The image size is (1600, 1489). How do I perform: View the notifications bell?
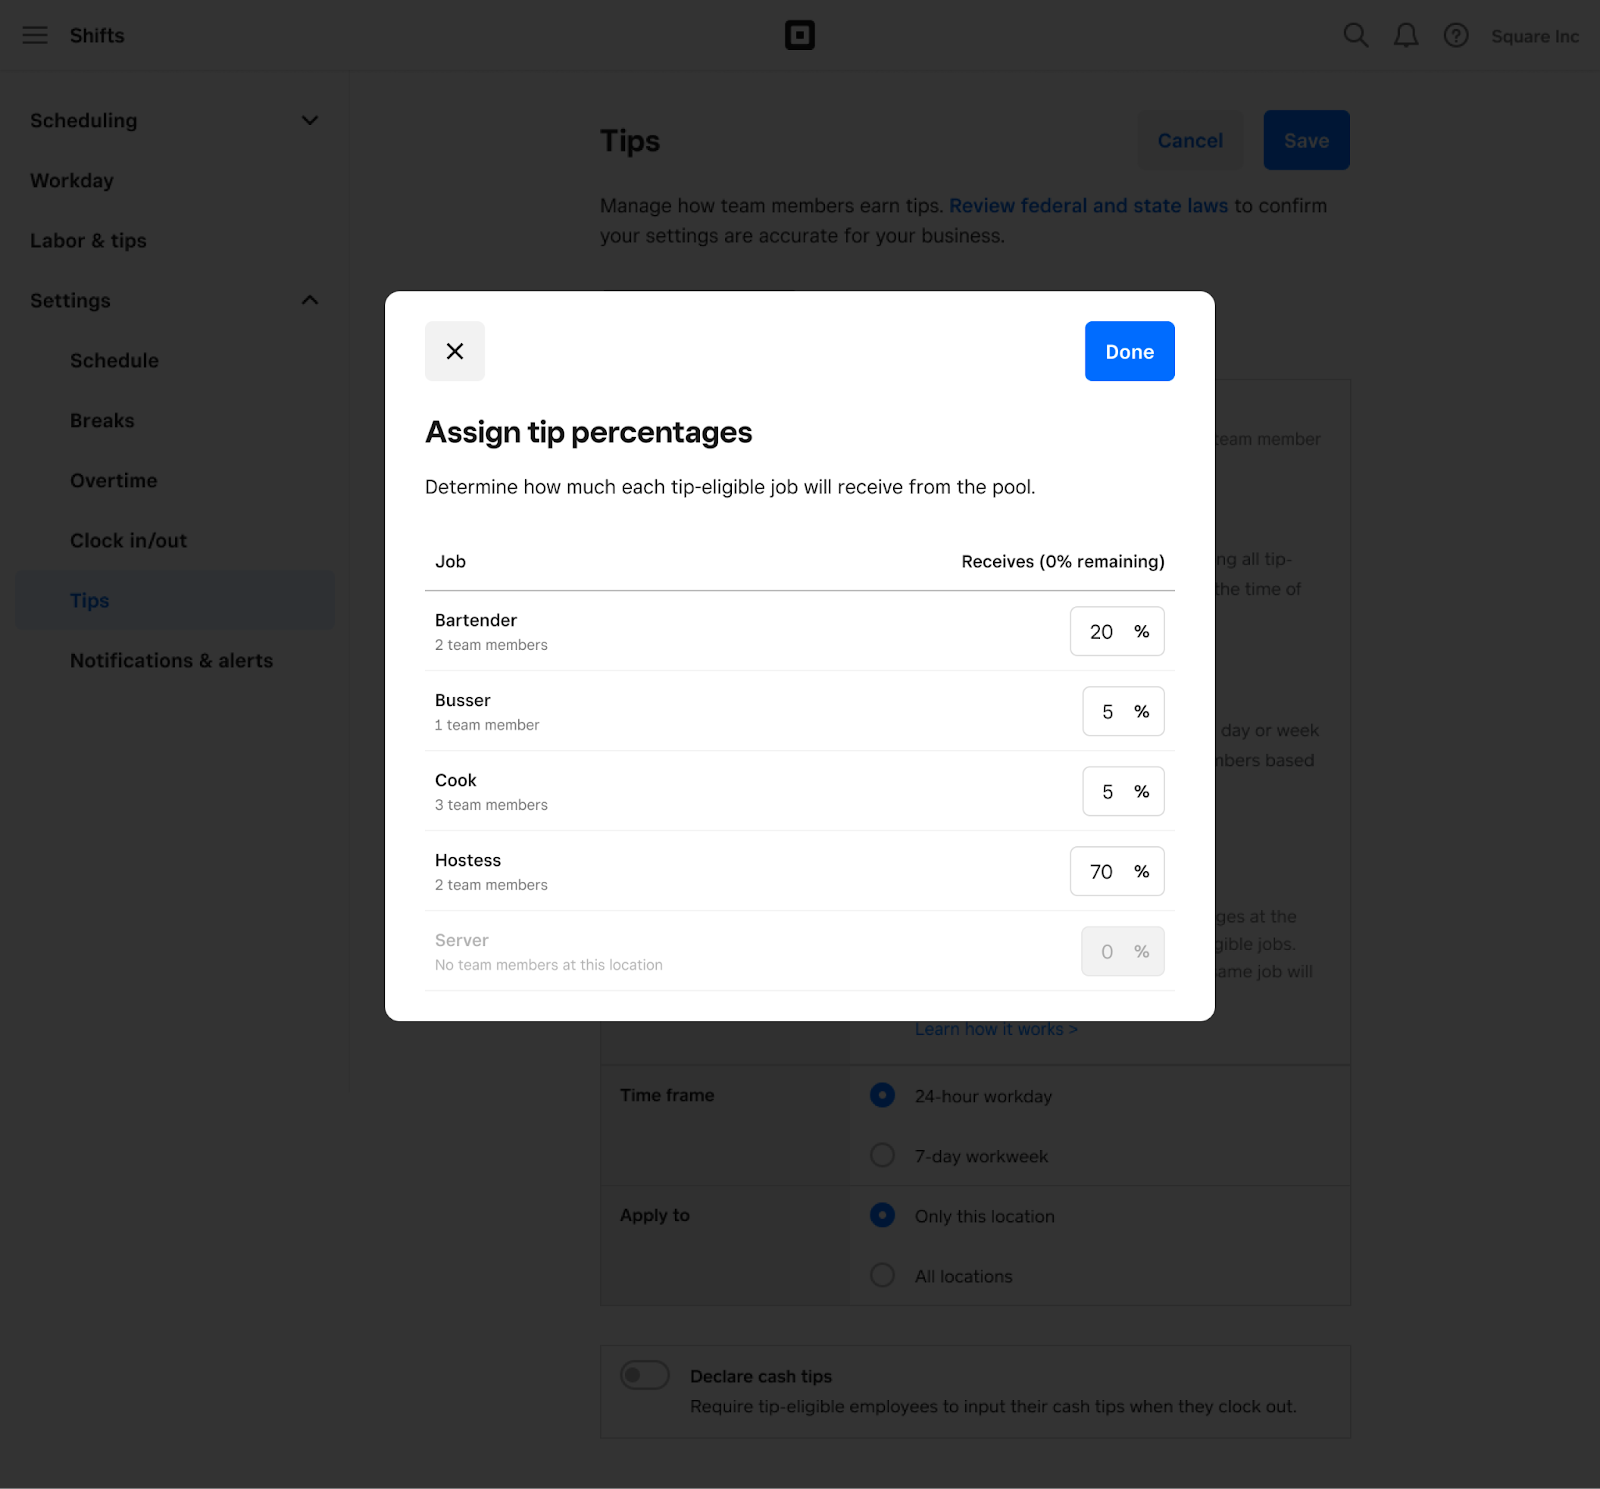click(x=1405, y=35)
